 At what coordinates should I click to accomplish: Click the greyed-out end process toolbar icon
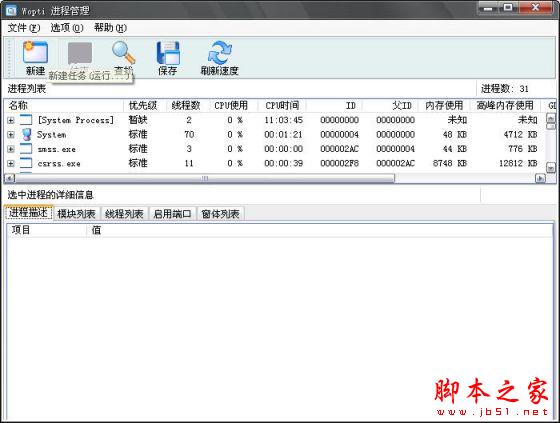pyautogui.click(x=80, y=53)
